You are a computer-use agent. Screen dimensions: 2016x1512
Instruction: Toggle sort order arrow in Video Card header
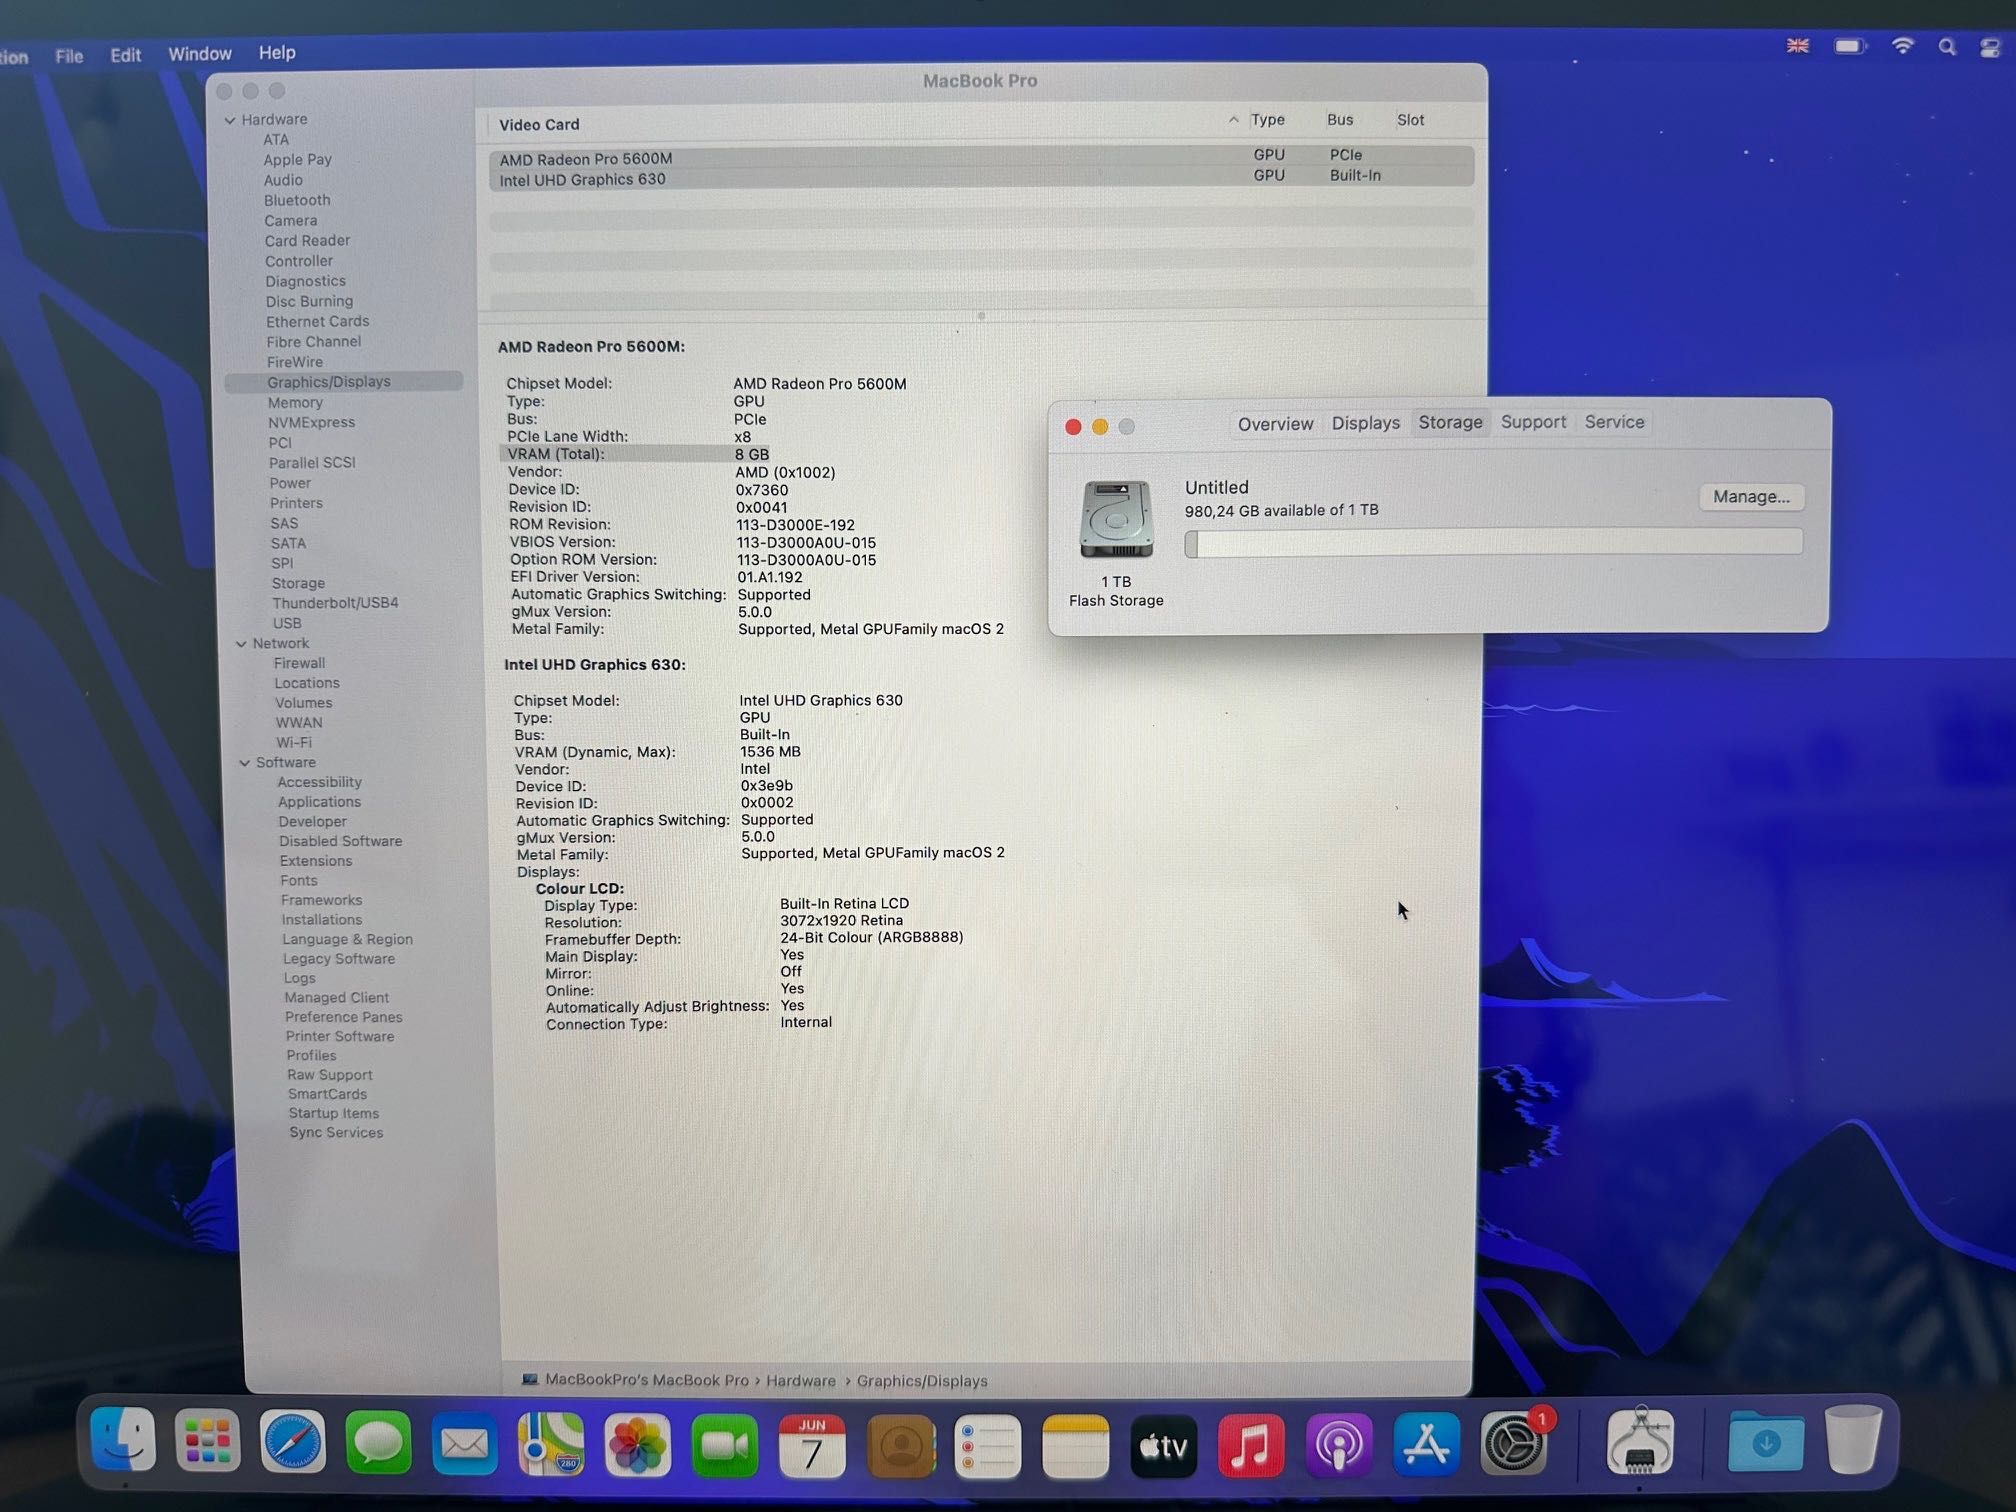tap(1233, 120)
